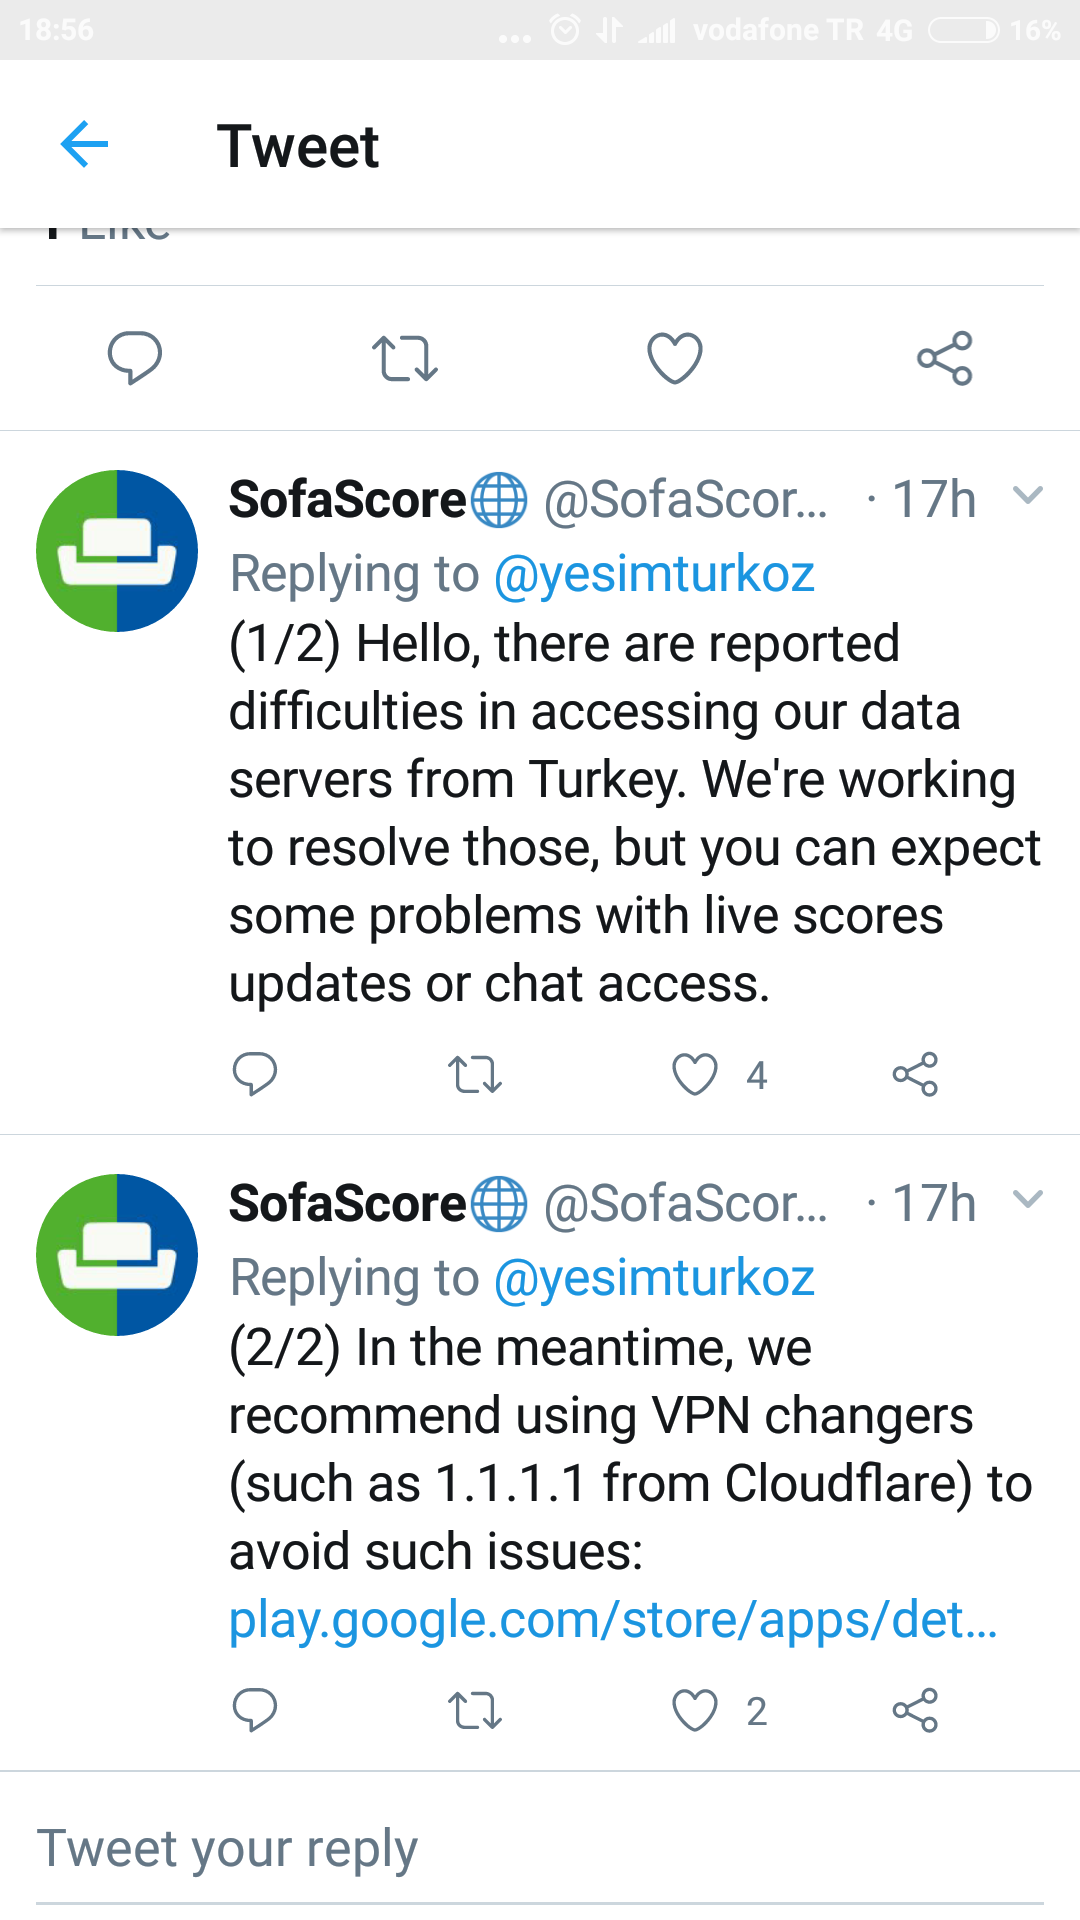Open the play.google.com store link
Viewport: 1080px width, 1920px height.
(x=612, y=1620)
